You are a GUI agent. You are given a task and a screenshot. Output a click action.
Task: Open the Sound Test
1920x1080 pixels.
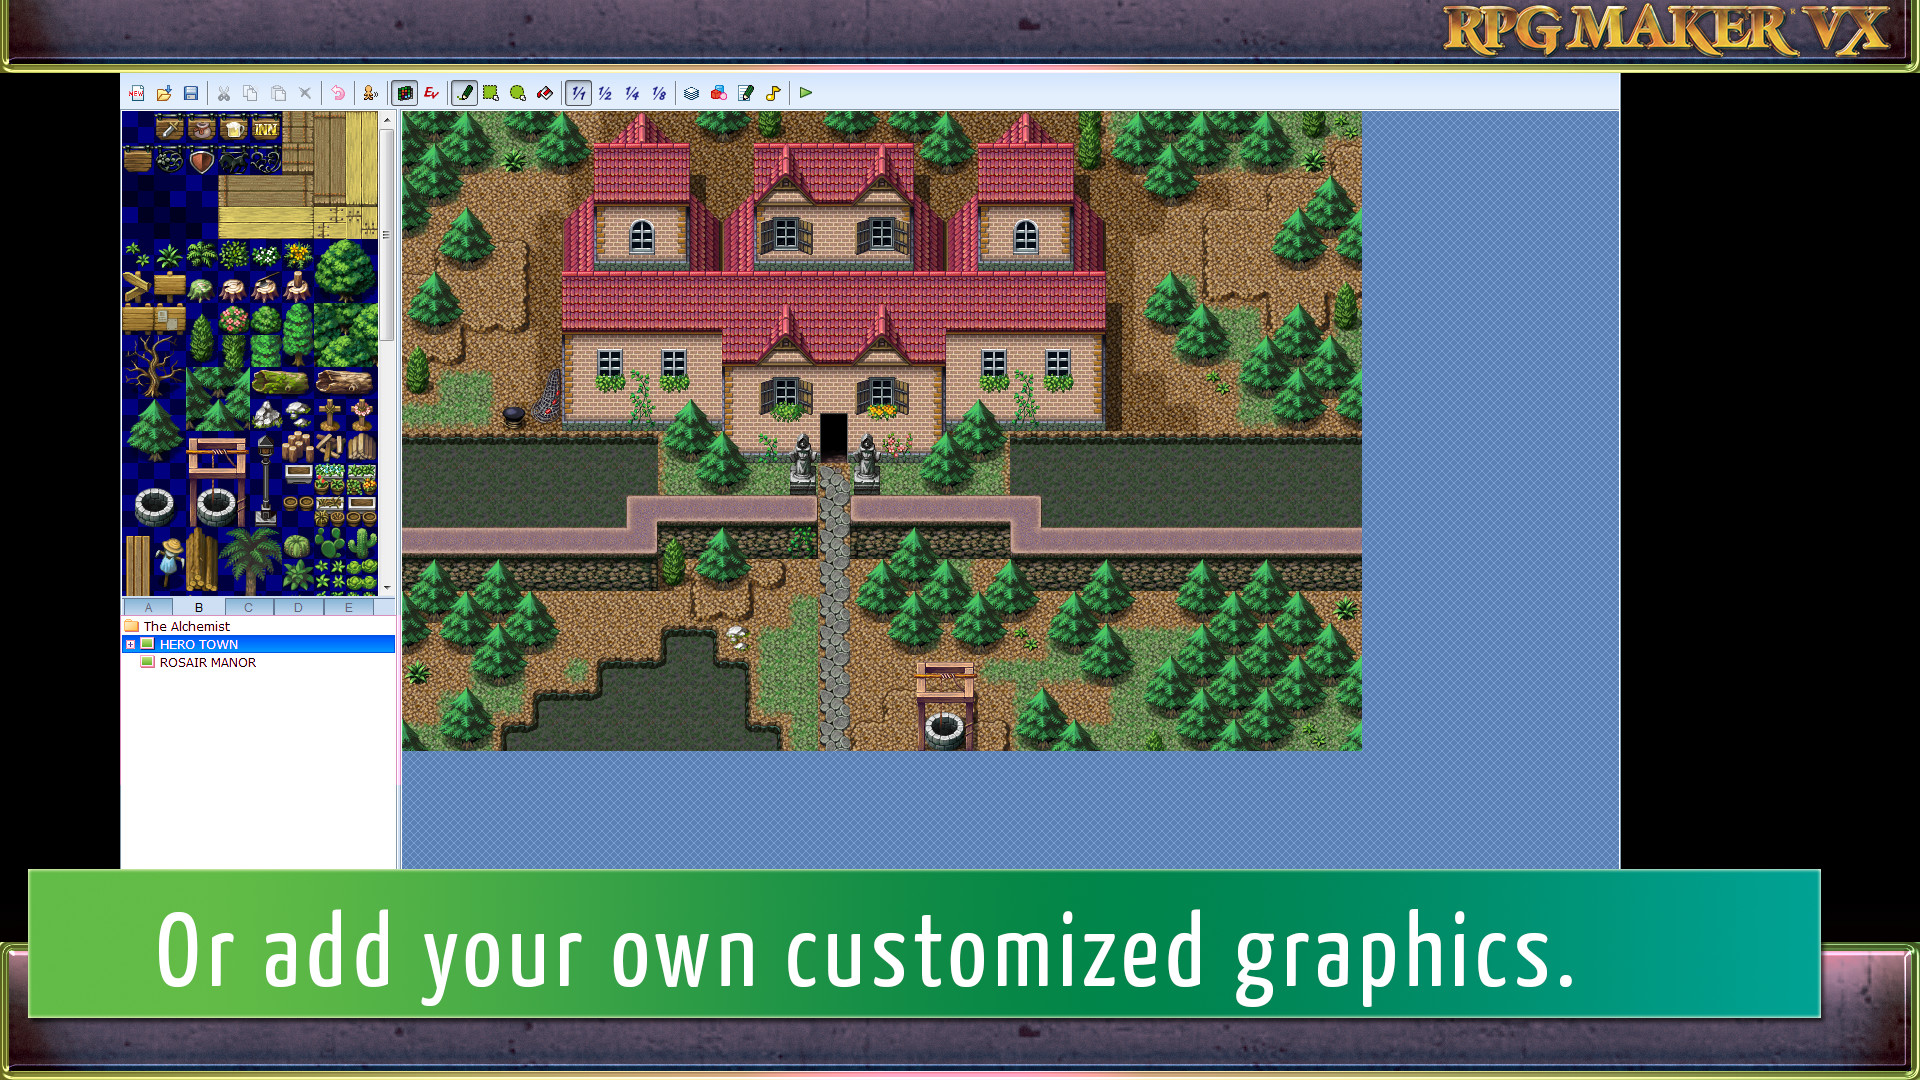coord(772,93)
